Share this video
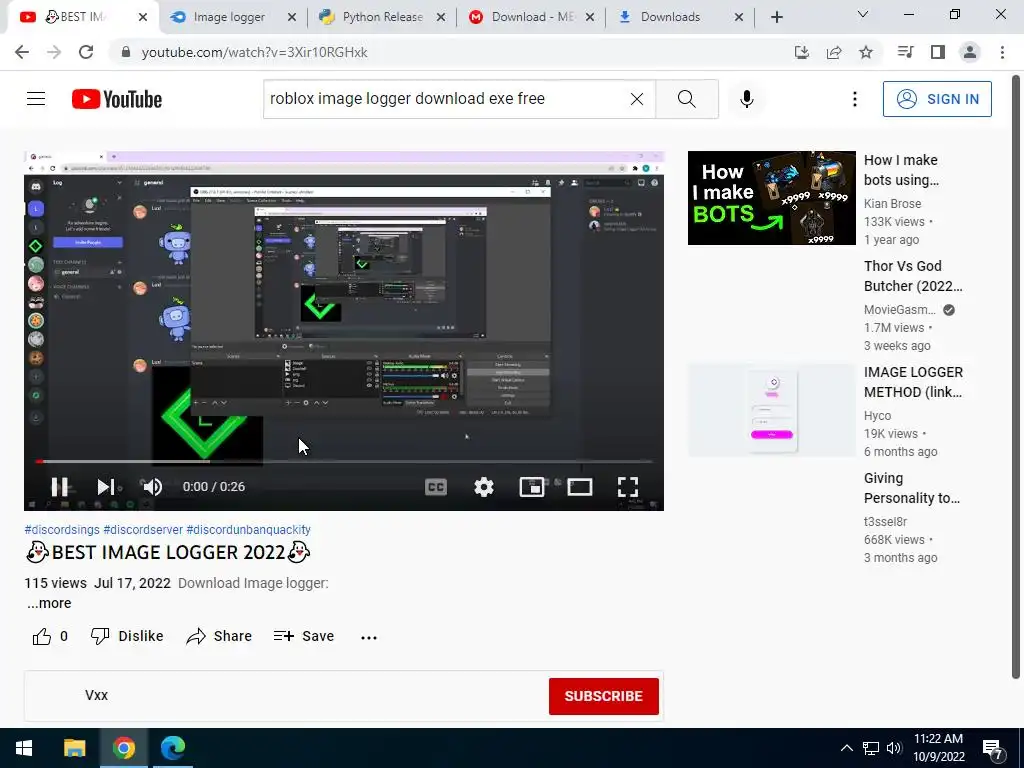This screenshot has width=1024, height=768. 219,636
